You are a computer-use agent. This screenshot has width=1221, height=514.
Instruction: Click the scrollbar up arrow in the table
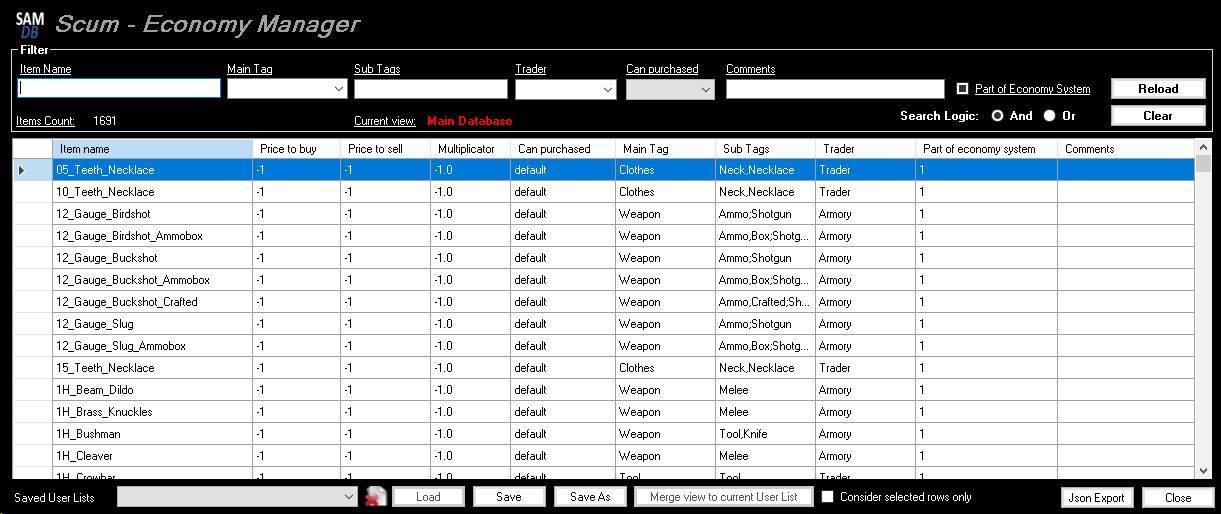pyautogui.click(x=1203, y=148)
